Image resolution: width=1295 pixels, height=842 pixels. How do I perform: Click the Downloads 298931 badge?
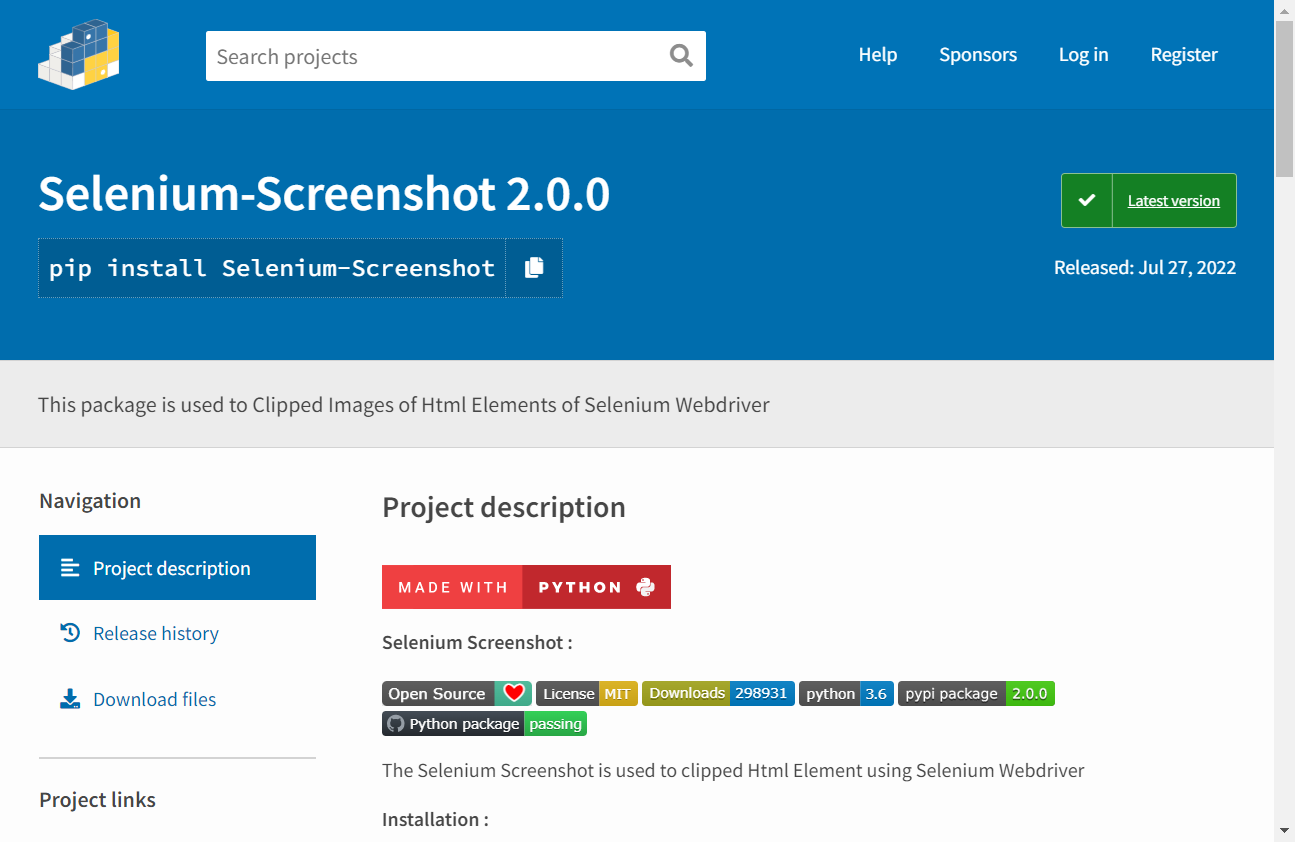pos(718,693)
